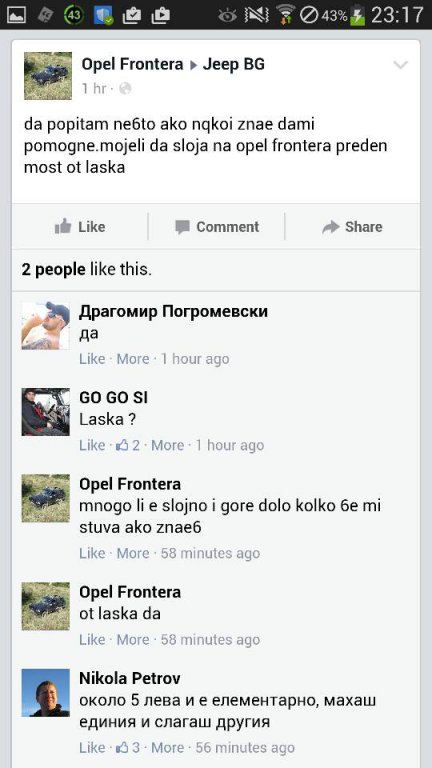Open Nikola Petrov's profile name

pyautogui.click(x=130, y=678)
